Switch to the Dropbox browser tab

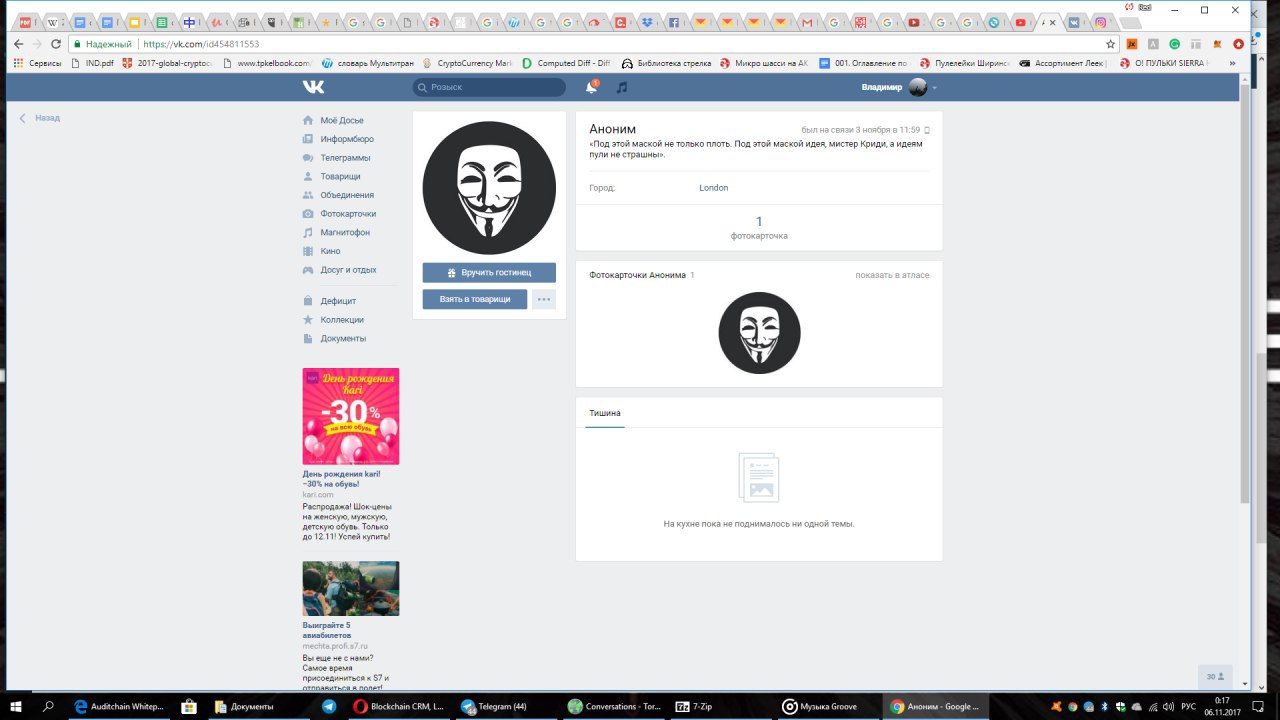[649, 22]
